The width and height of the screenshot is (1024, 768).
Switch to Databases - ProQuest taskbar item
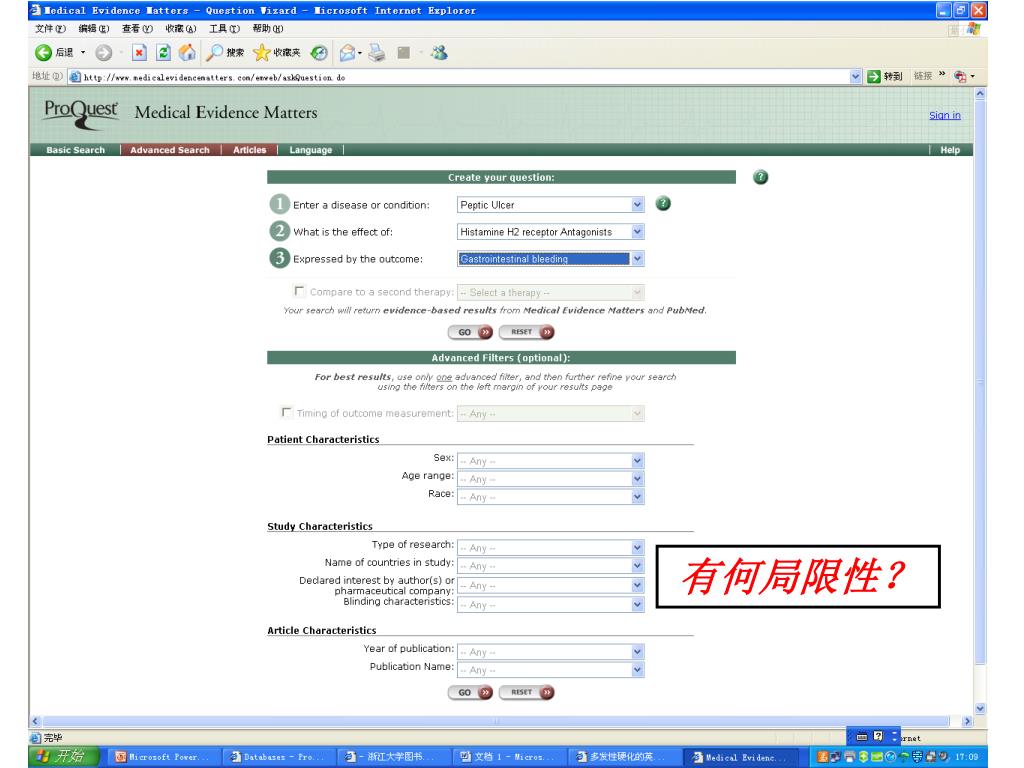[278, 757]
